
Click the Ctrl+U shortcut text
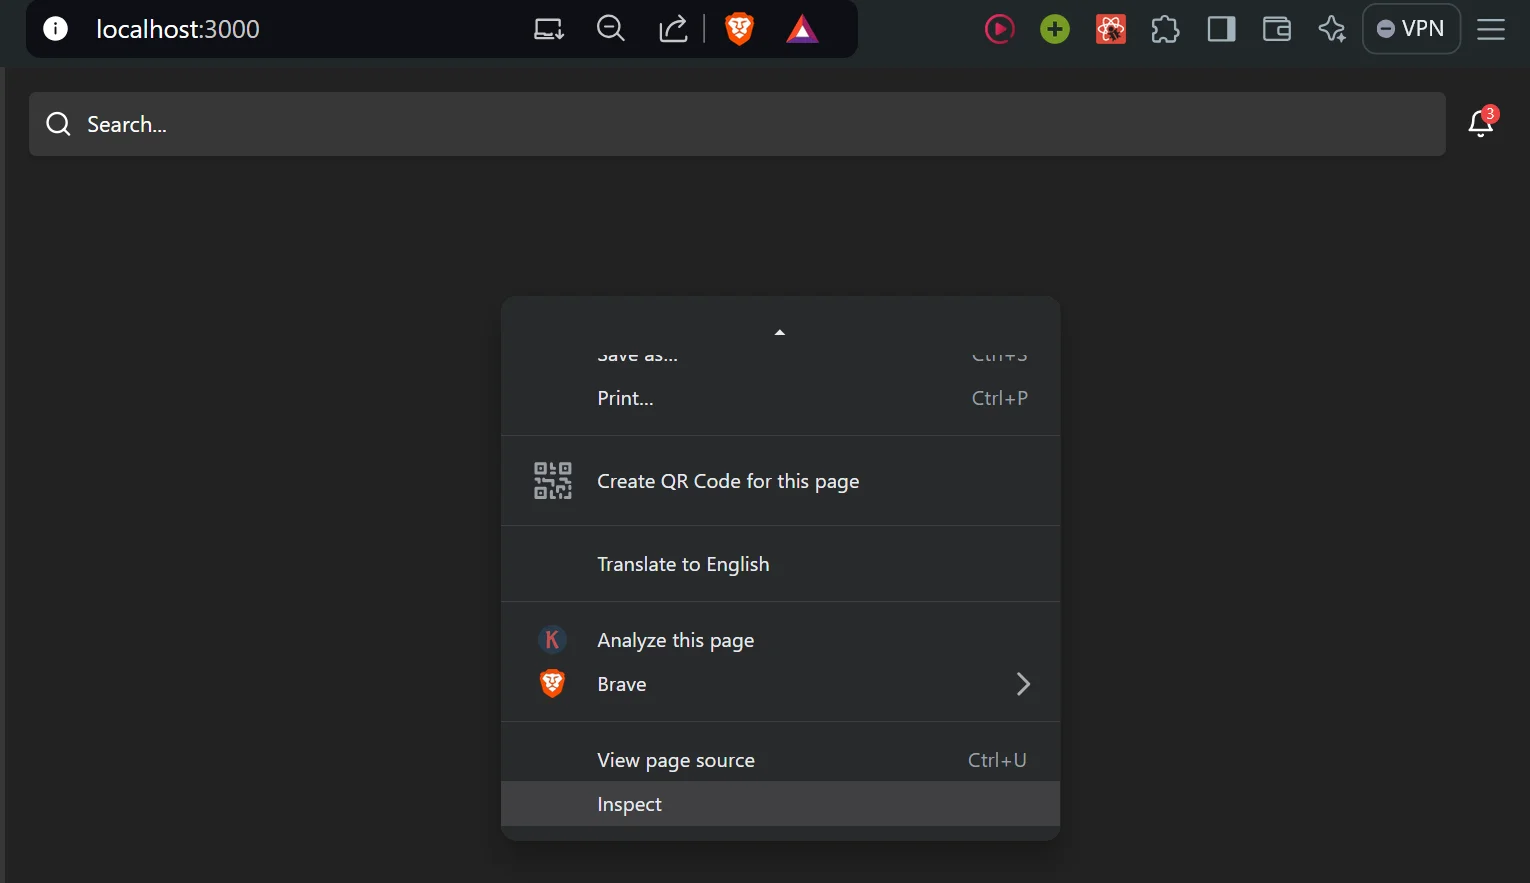(x=997, y=760)
